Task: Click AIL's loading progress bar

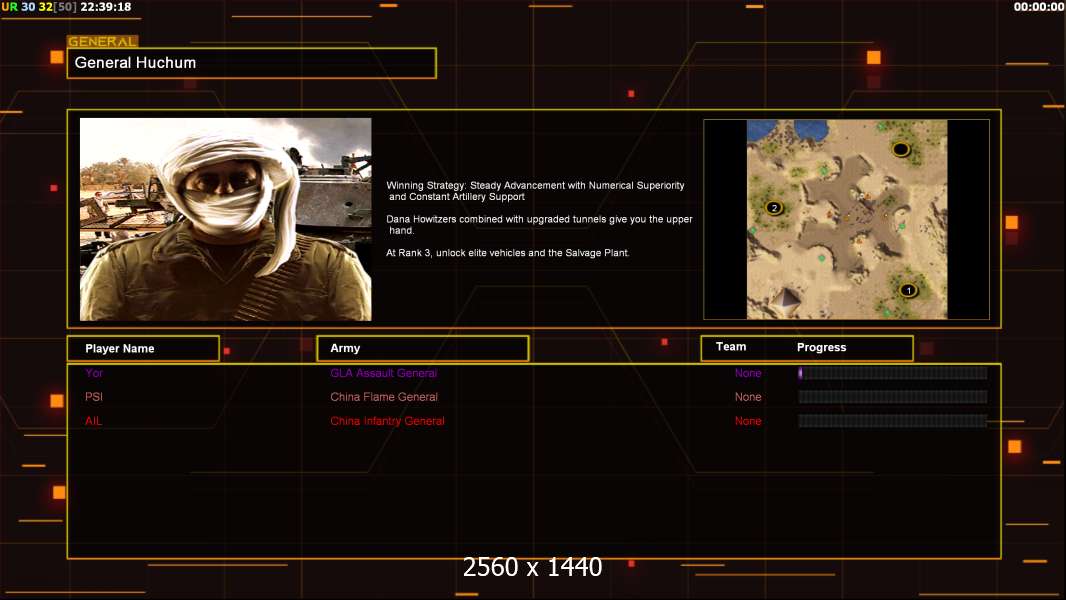Action: 892,421
